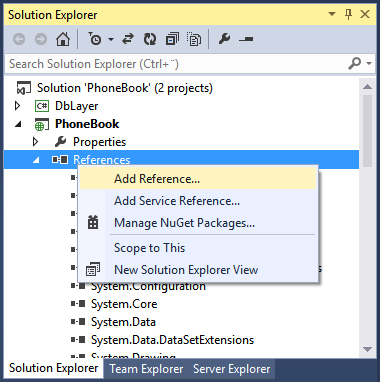Click the Home icon in toolbar

click(63, 39)
